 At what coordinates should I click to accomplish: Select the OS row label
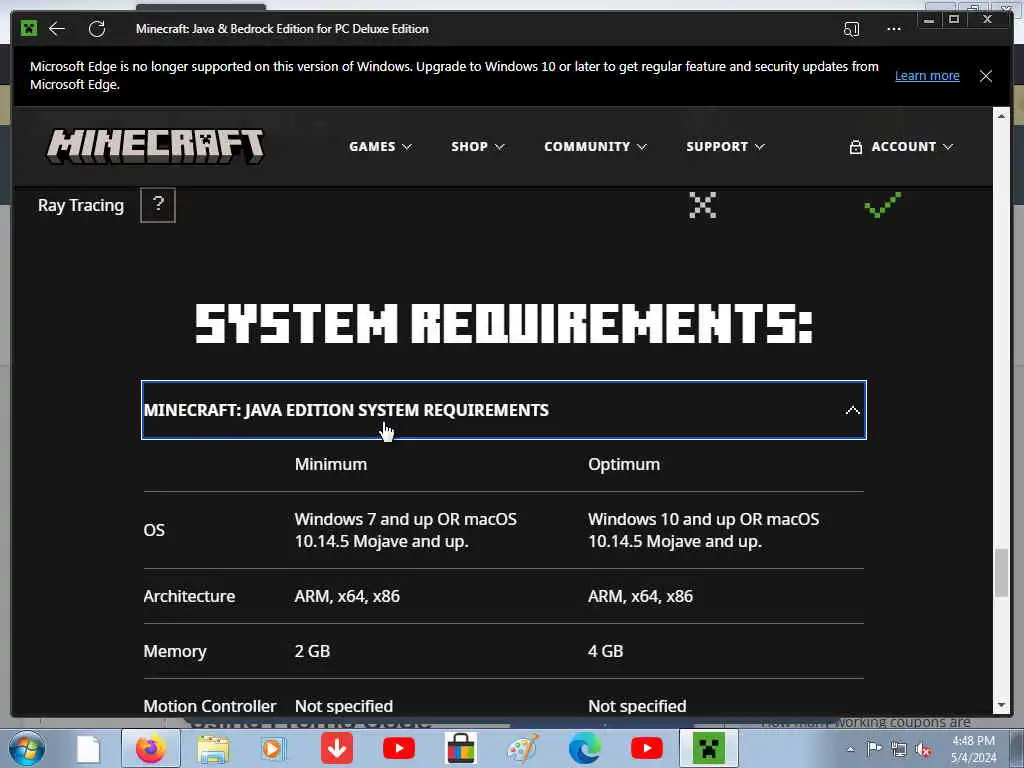point(154,530)
